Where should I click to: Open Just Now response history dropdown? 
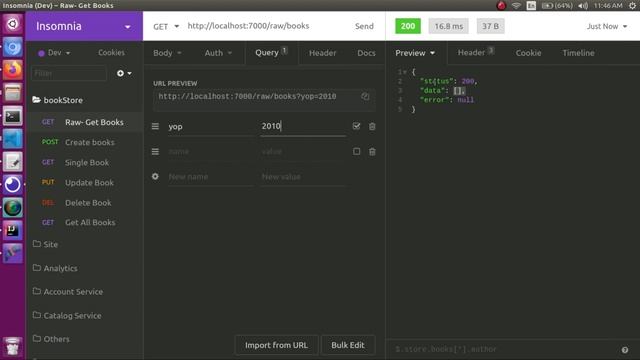tap(607, 27)
